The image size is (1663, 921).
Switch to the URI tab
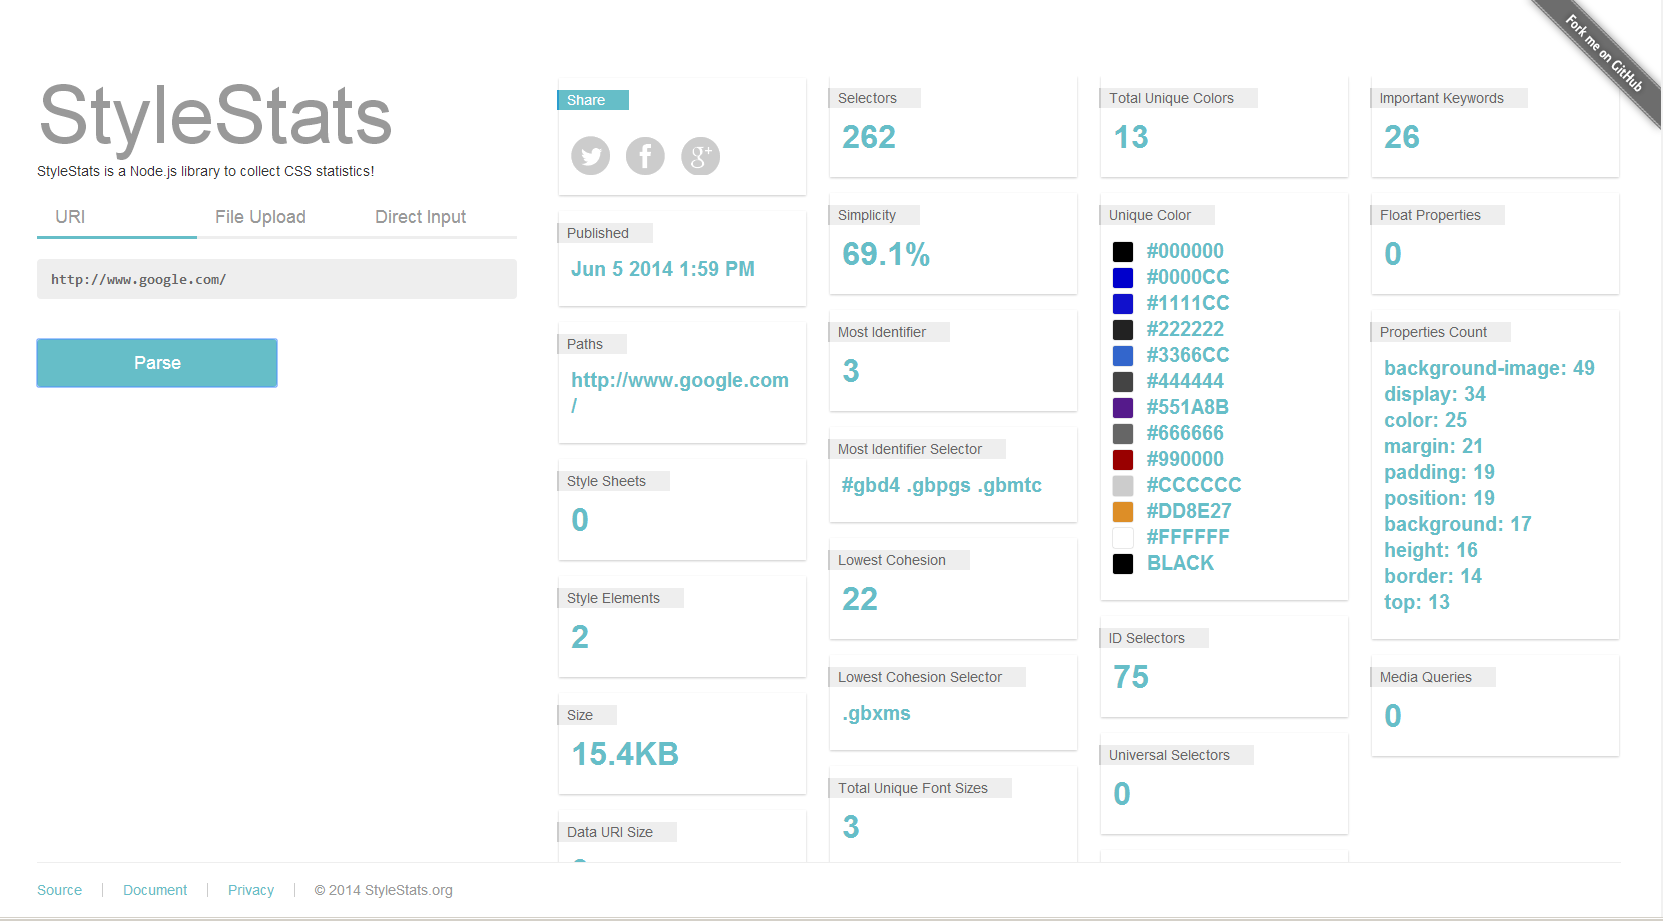click(117, 217)
